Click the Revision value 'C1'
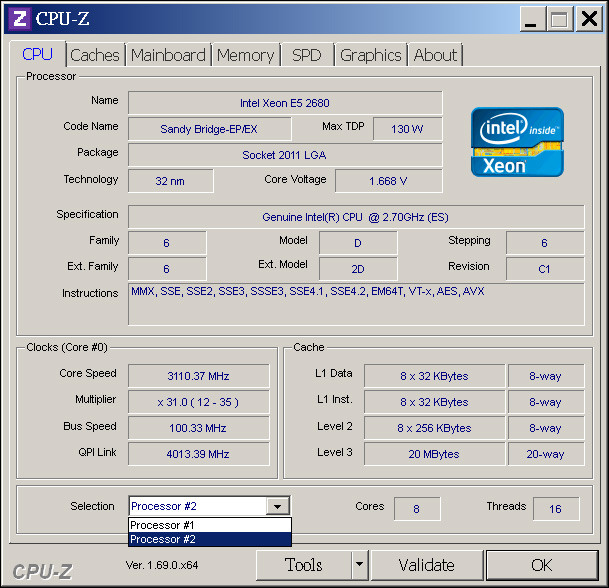The height and width of the screenshot is (588, 609). (545, 269)
